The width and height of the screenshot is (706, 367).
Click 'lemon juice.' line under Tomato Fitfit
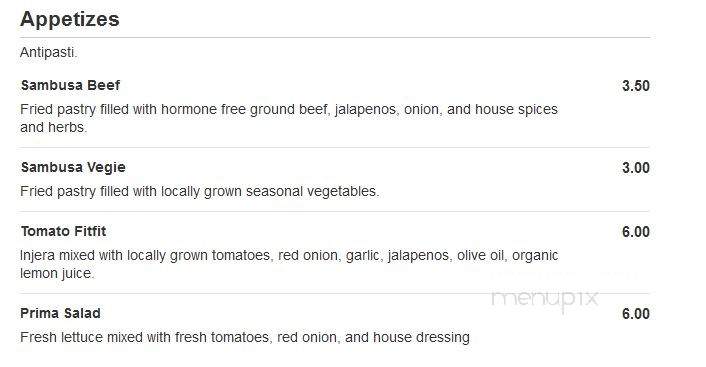tap(57, 273)
